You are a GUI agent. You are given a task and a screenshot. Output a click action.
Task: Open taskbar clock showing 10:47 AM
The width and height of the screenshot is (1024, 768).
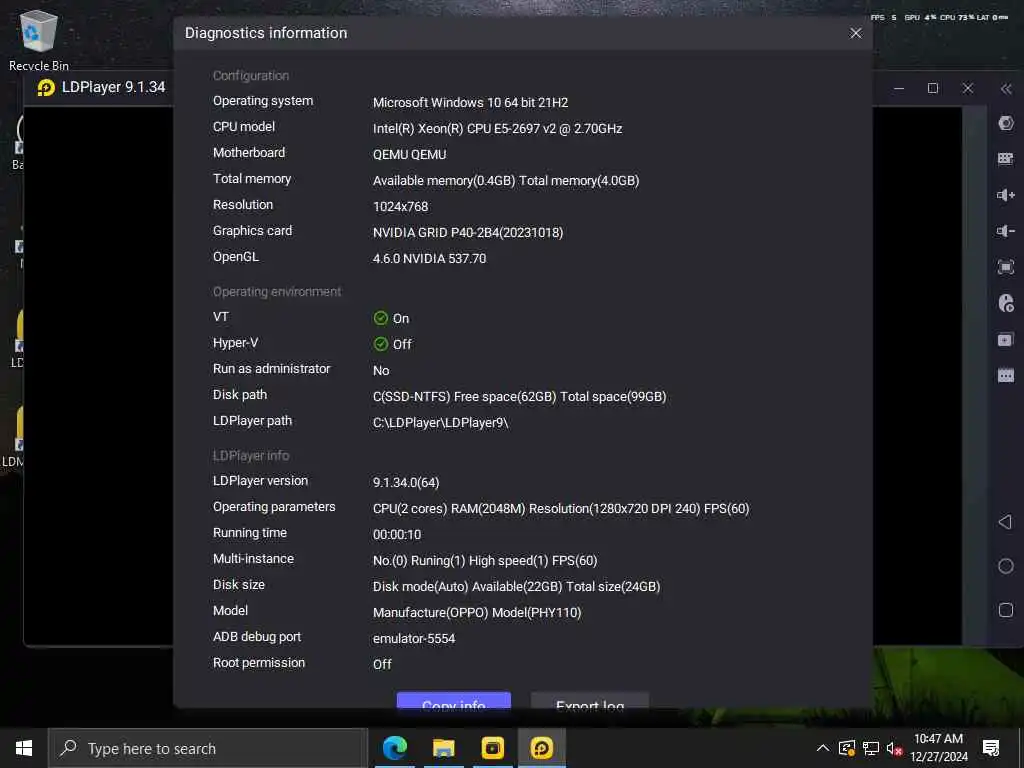(x=938, y=748)
